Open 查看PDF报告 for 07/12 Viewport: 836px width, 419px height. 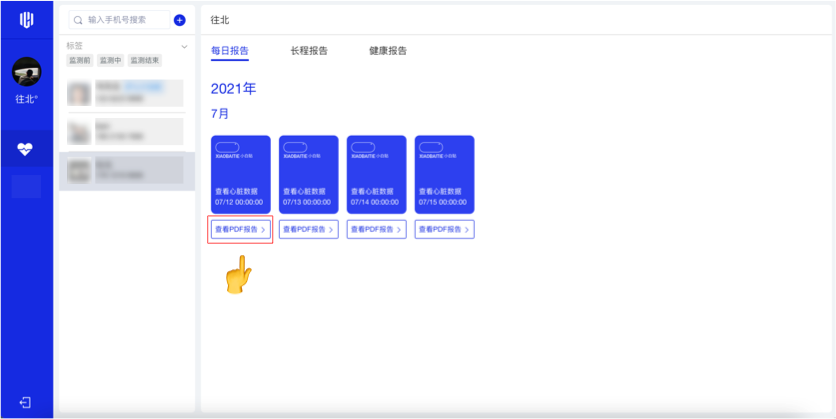[x=240, y=229]
